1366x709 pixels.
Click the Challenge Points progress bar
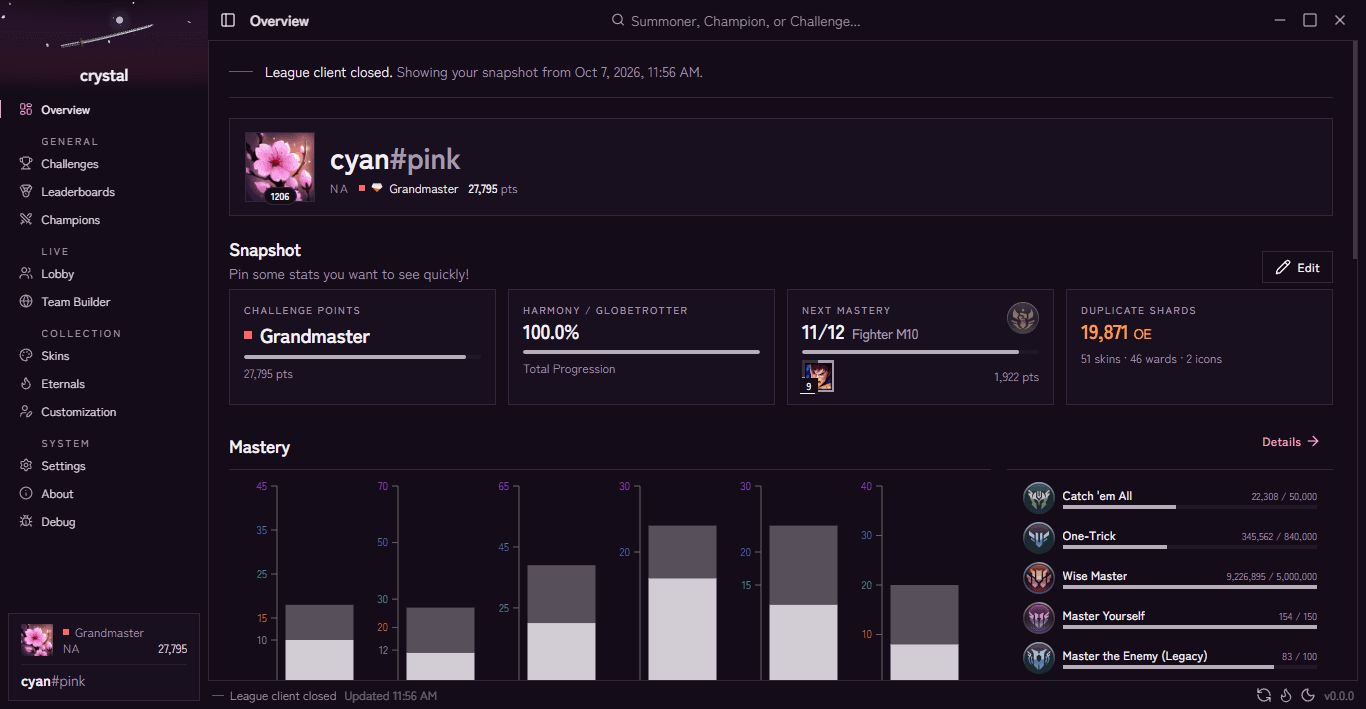pyautogui.click(x=362, y=357)
